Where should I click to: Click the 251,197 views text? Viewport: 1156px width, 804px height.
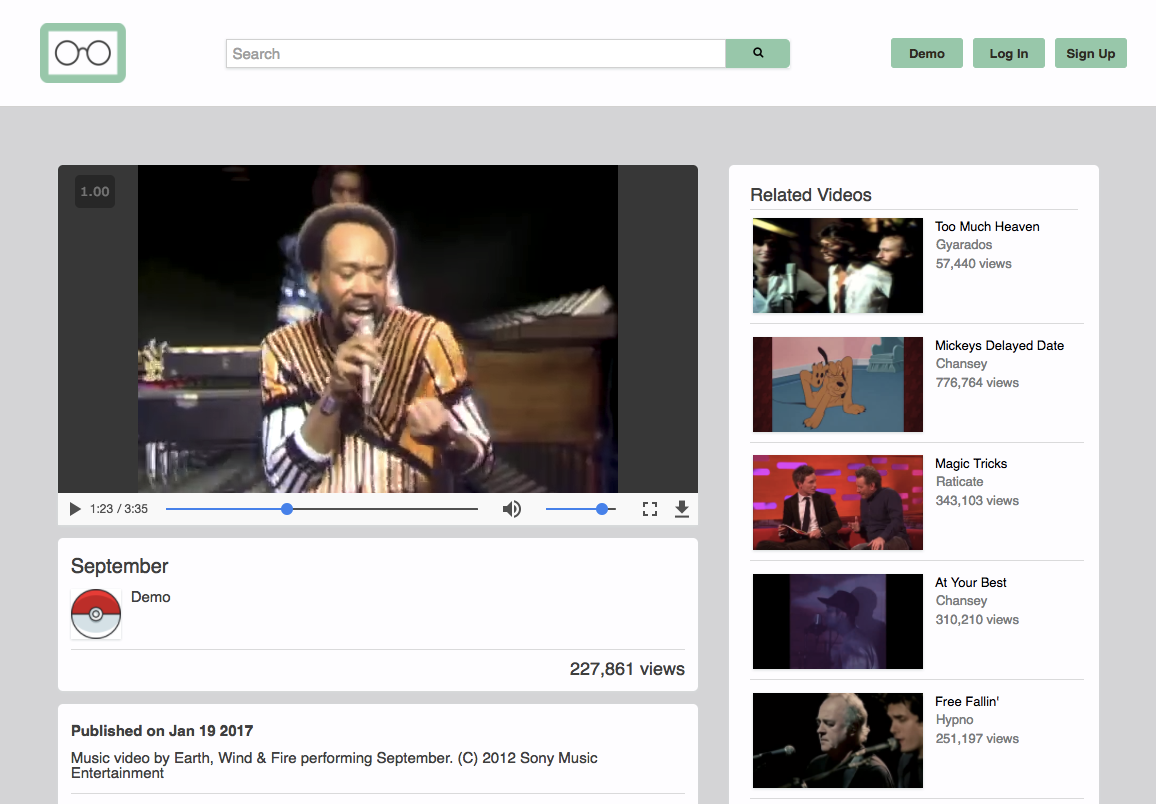tap(977, 738)
